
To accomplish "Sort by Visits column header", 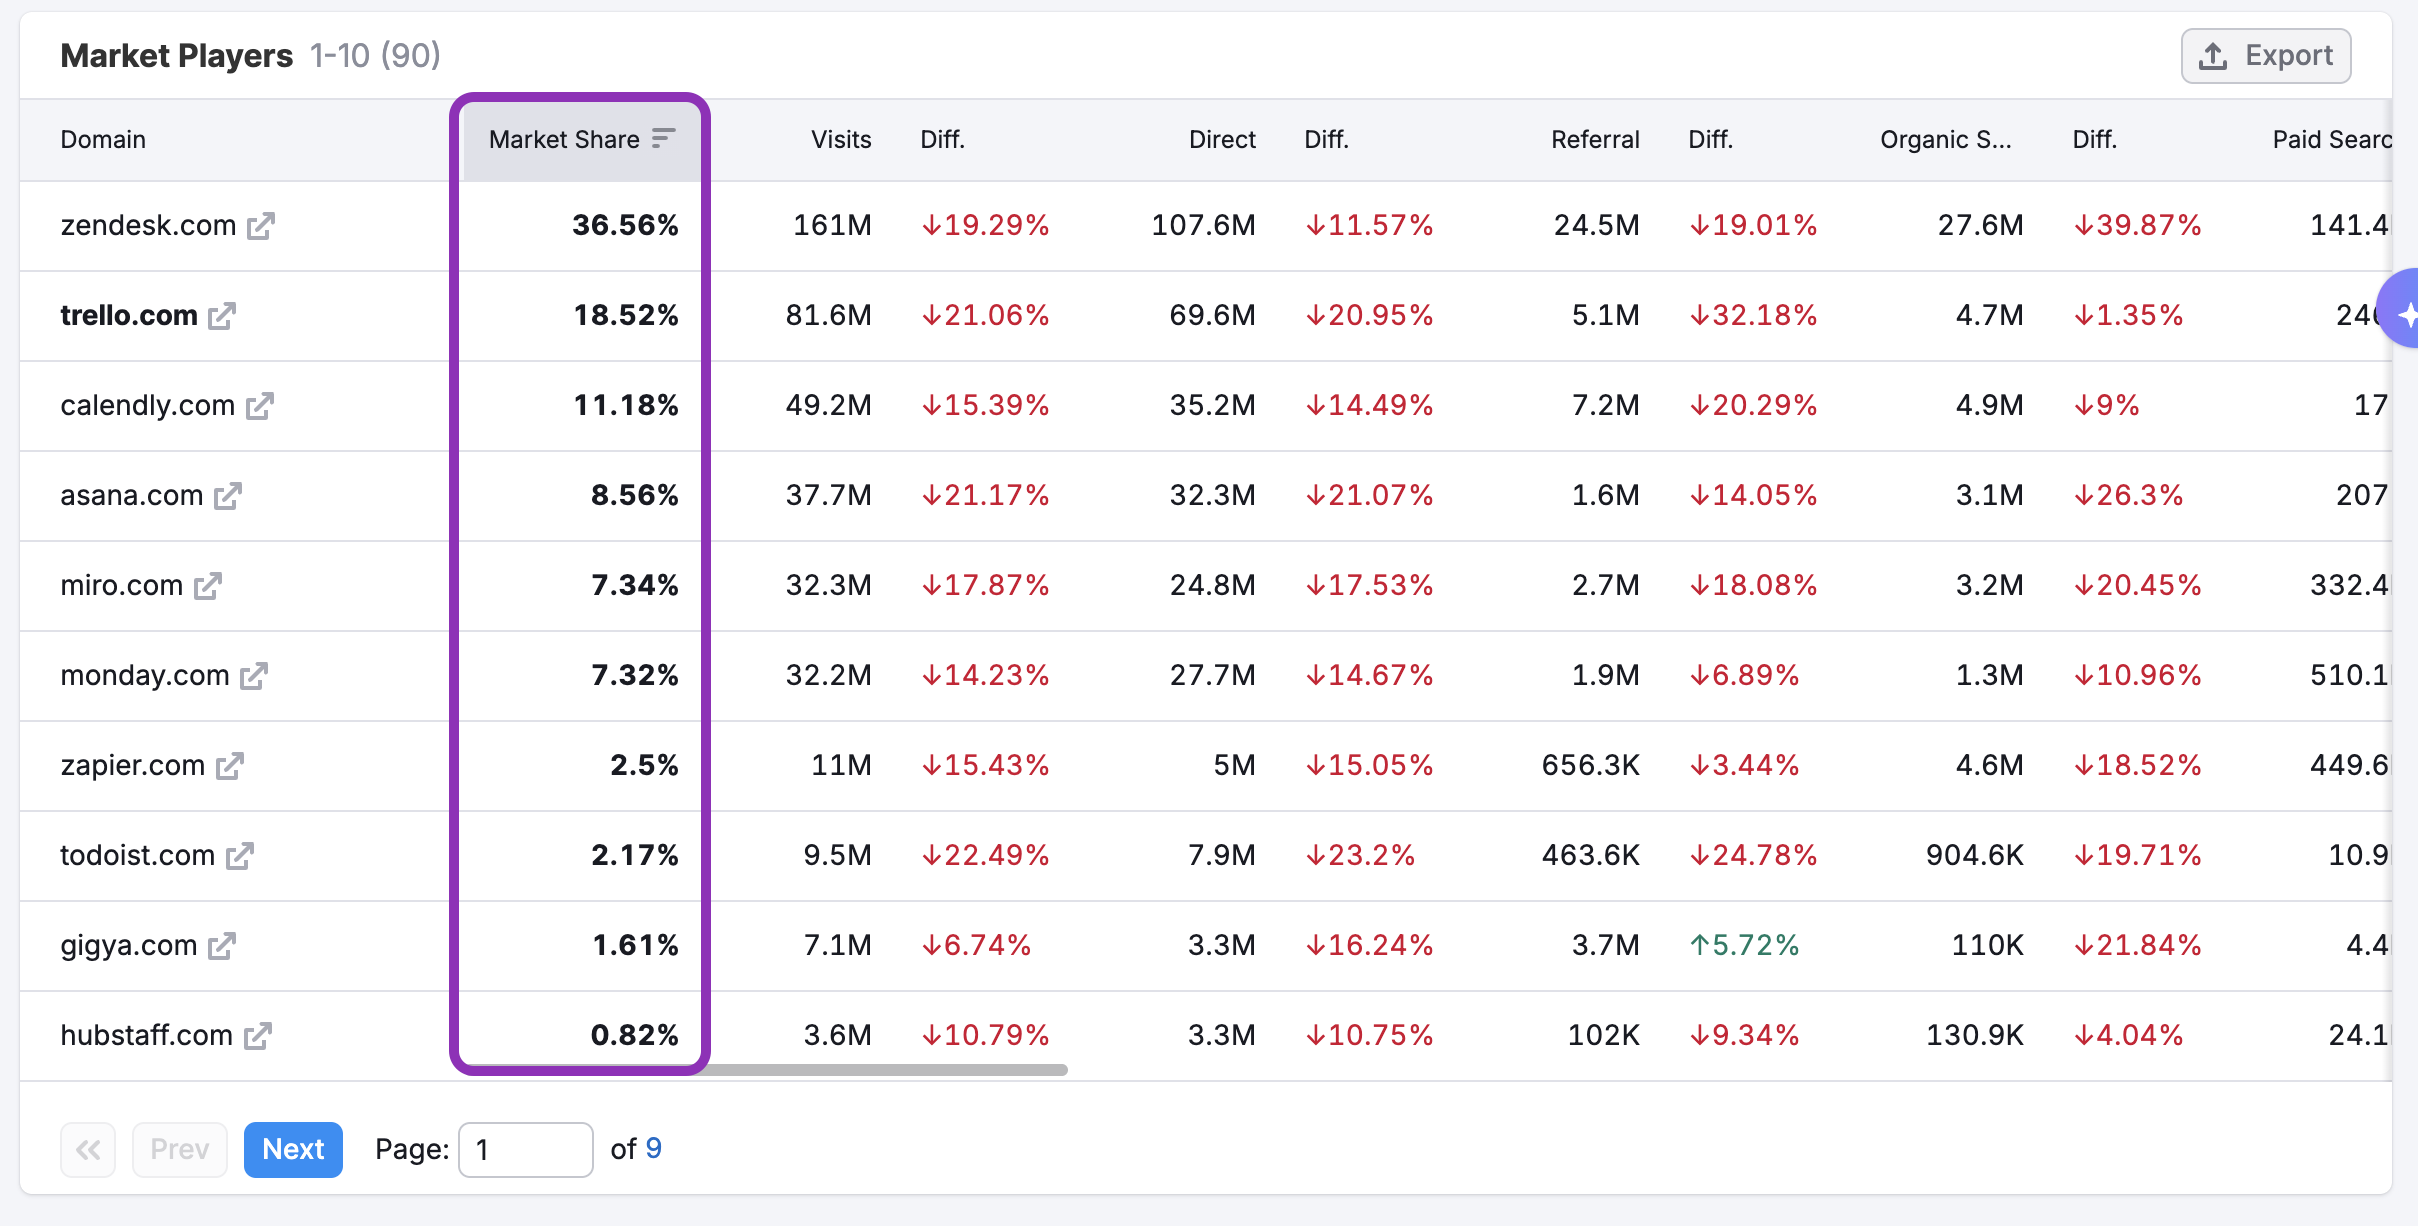I will tap(840, 139).
